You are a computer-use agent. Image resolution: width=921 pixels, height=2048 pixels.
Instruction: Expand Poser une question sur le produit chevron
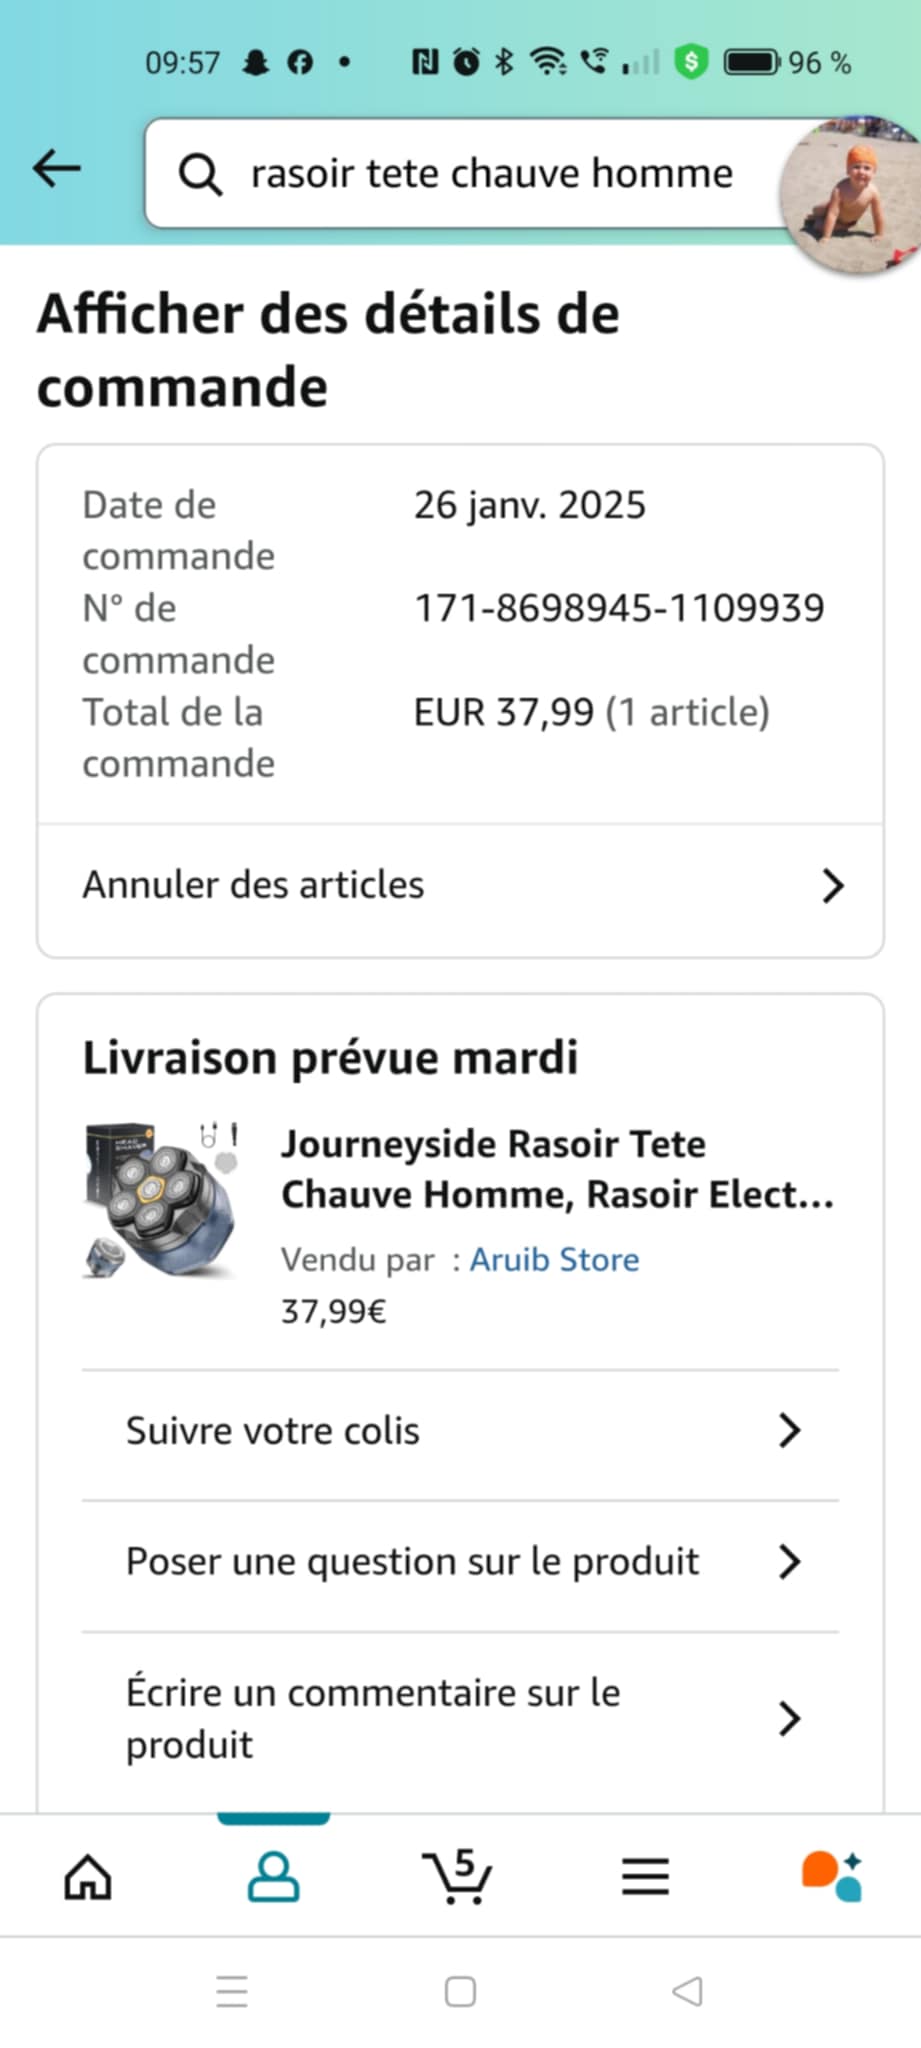coord(789,1561)
